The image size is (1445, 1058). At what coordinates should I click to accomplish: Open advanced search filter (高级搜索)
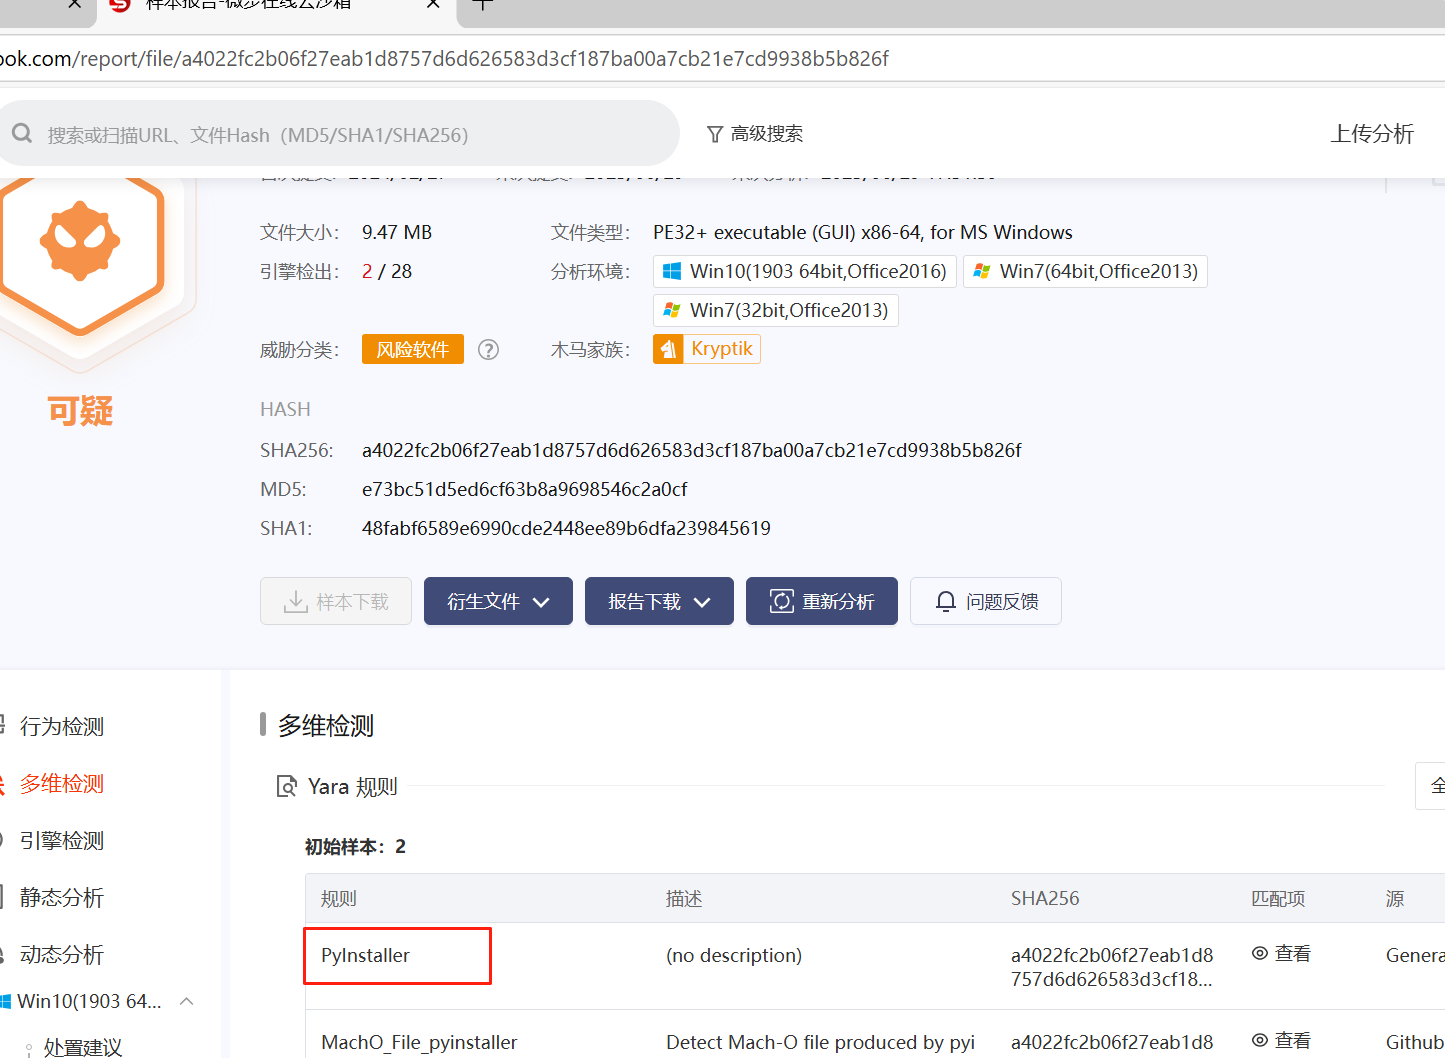[x=755, y=134]
